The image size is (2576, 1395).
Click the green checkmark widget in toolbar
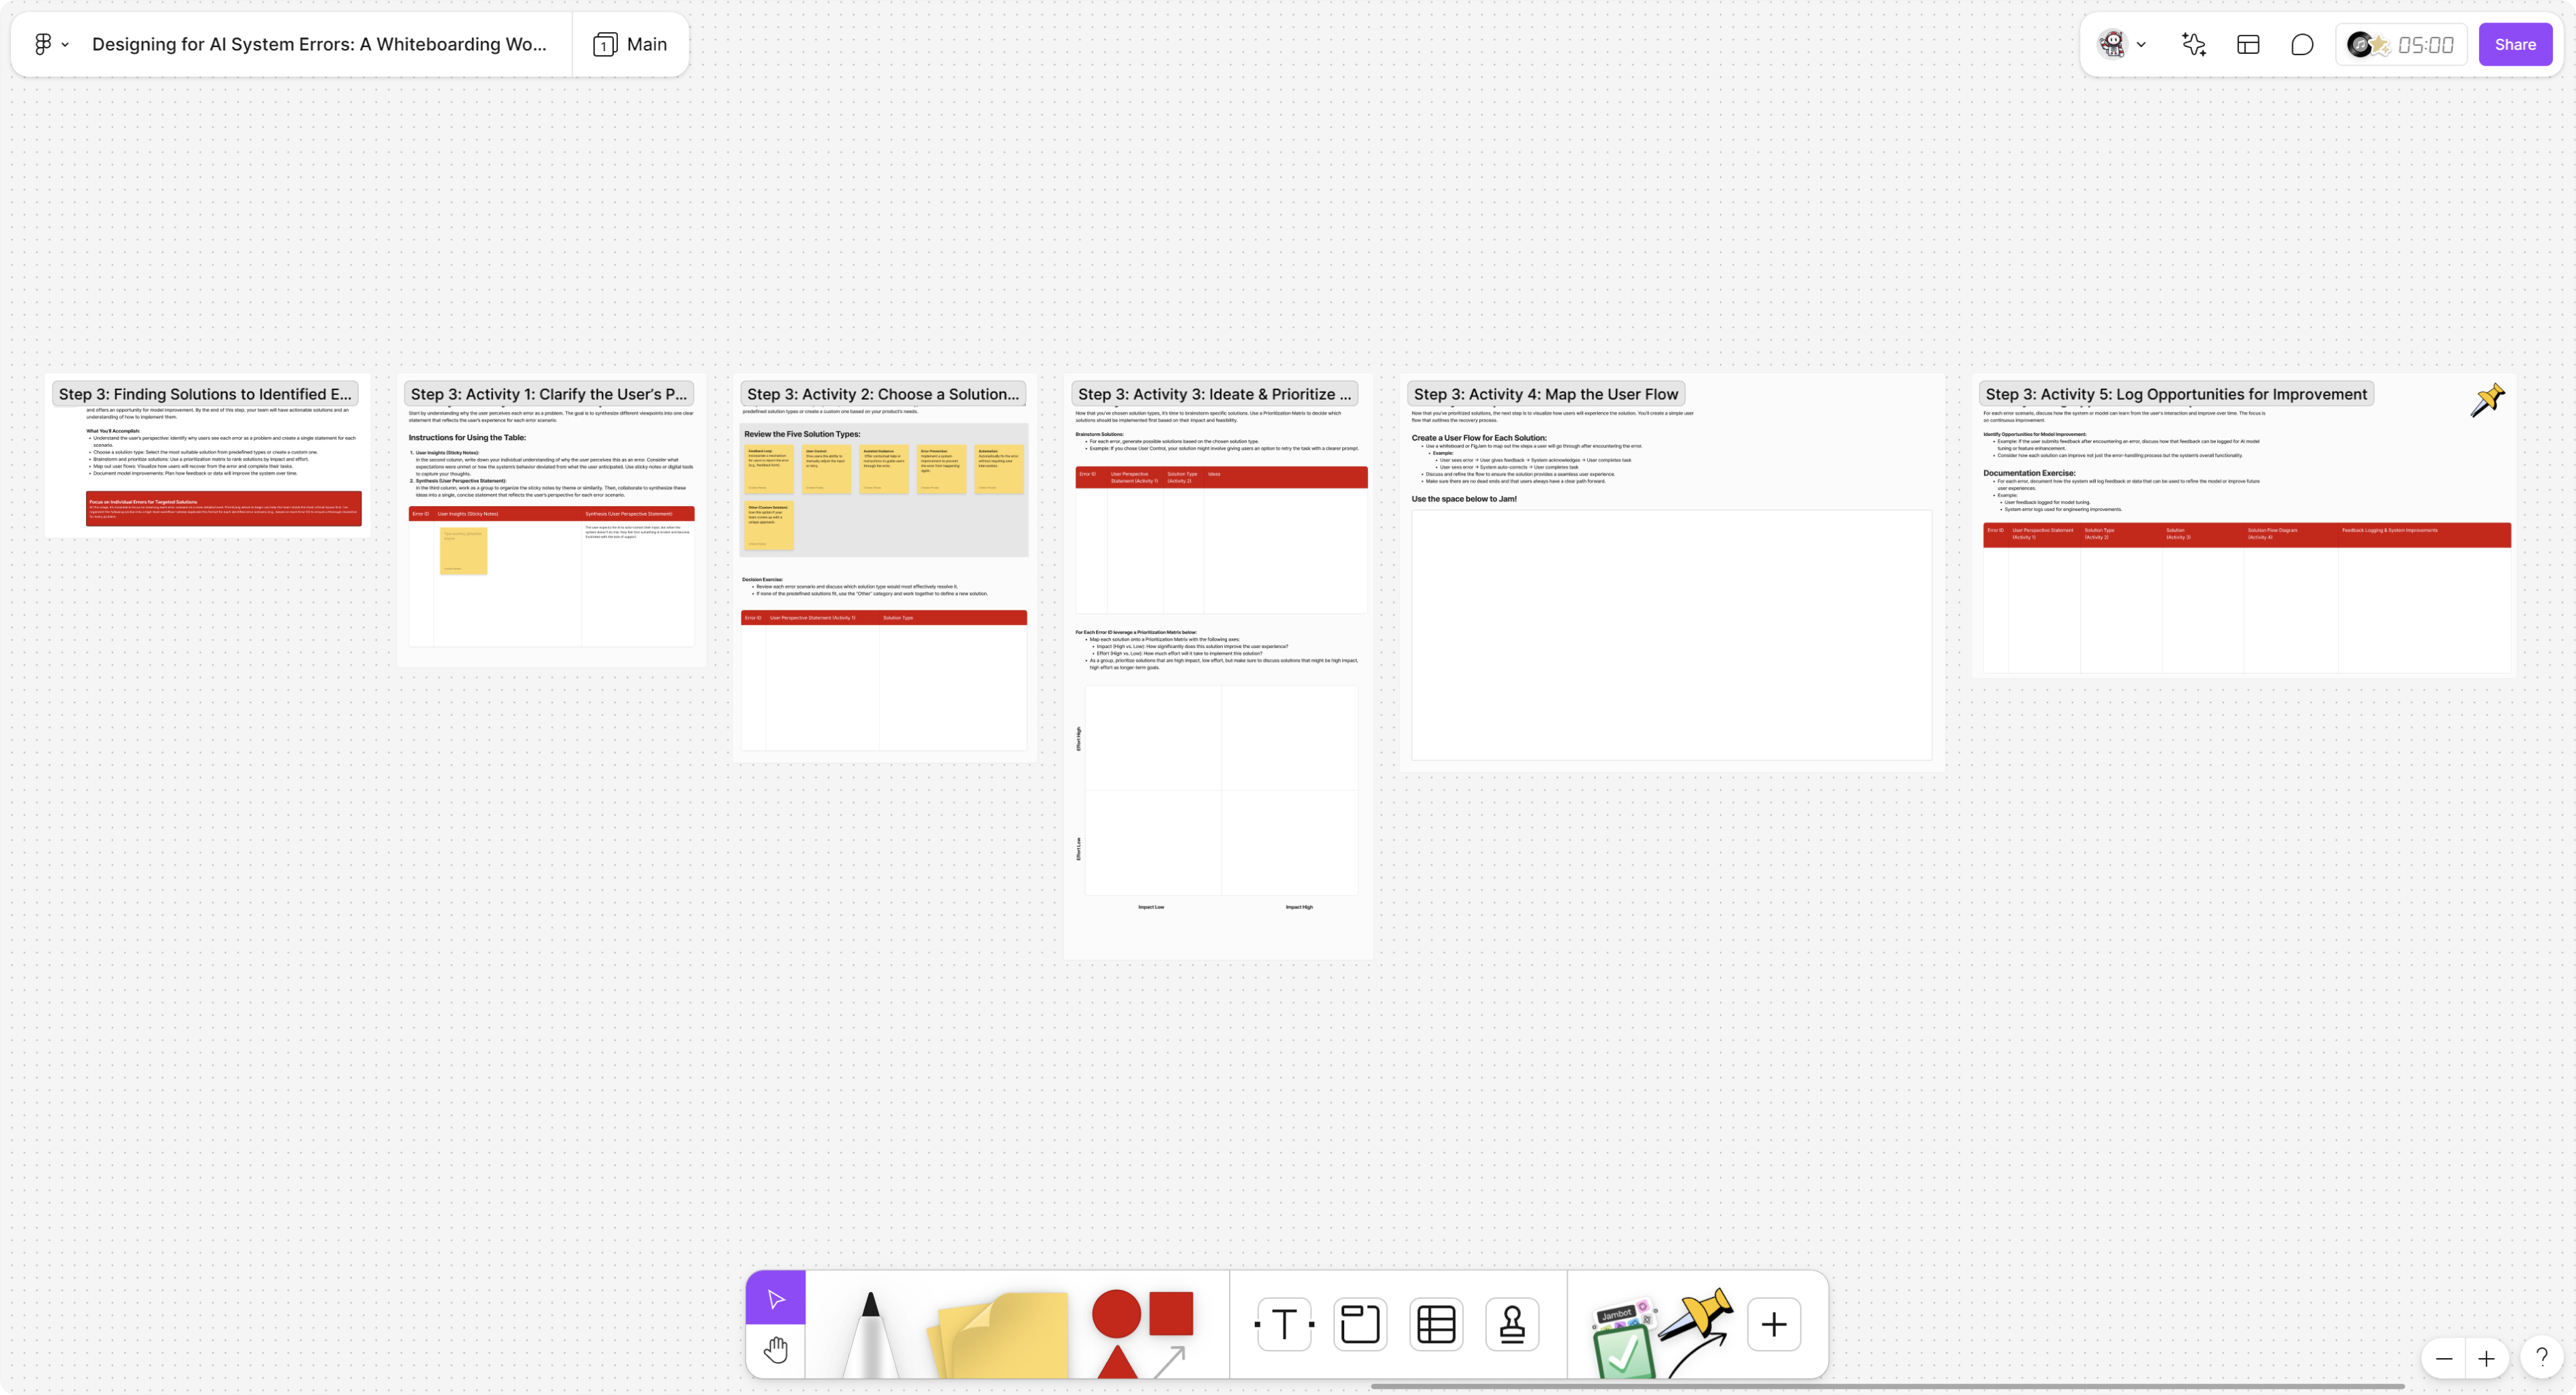tap(1623, 1352)
